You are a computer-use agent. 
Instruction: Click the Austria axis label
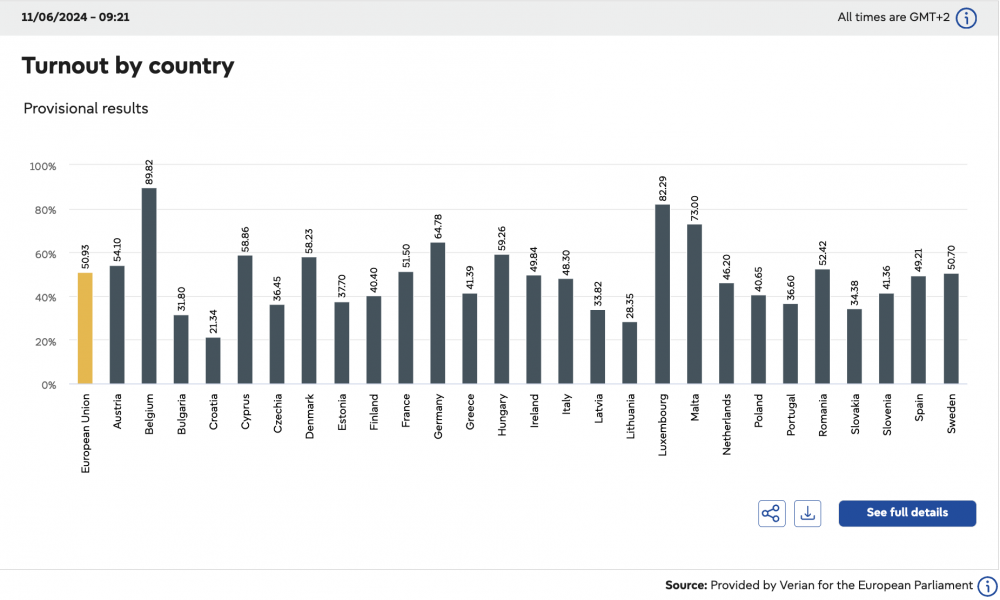pyautogui.click(x=117, y=411)
